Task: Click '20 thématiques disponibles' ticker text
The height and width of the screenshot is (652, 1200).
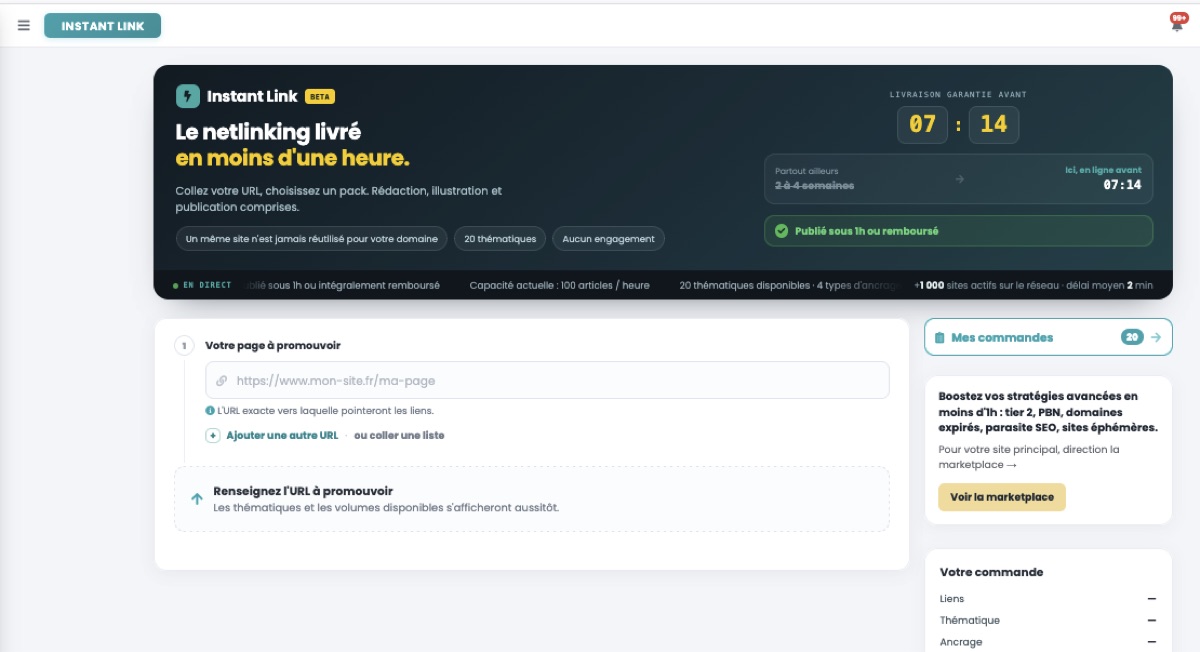Action: 745,285
